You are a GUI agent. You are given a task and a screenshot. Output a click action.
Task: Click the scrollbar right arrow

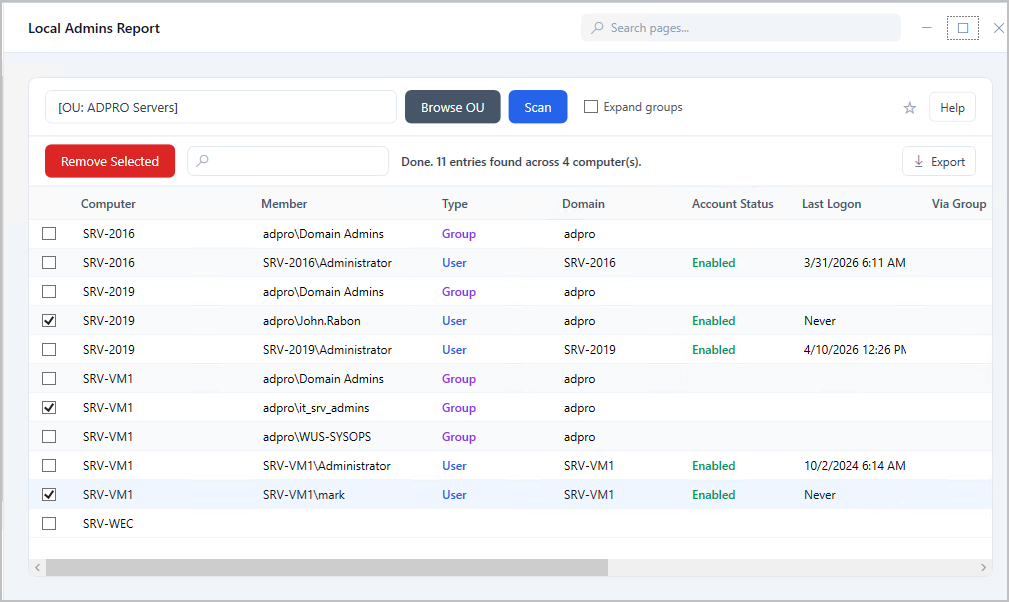[x=983, y=567]
